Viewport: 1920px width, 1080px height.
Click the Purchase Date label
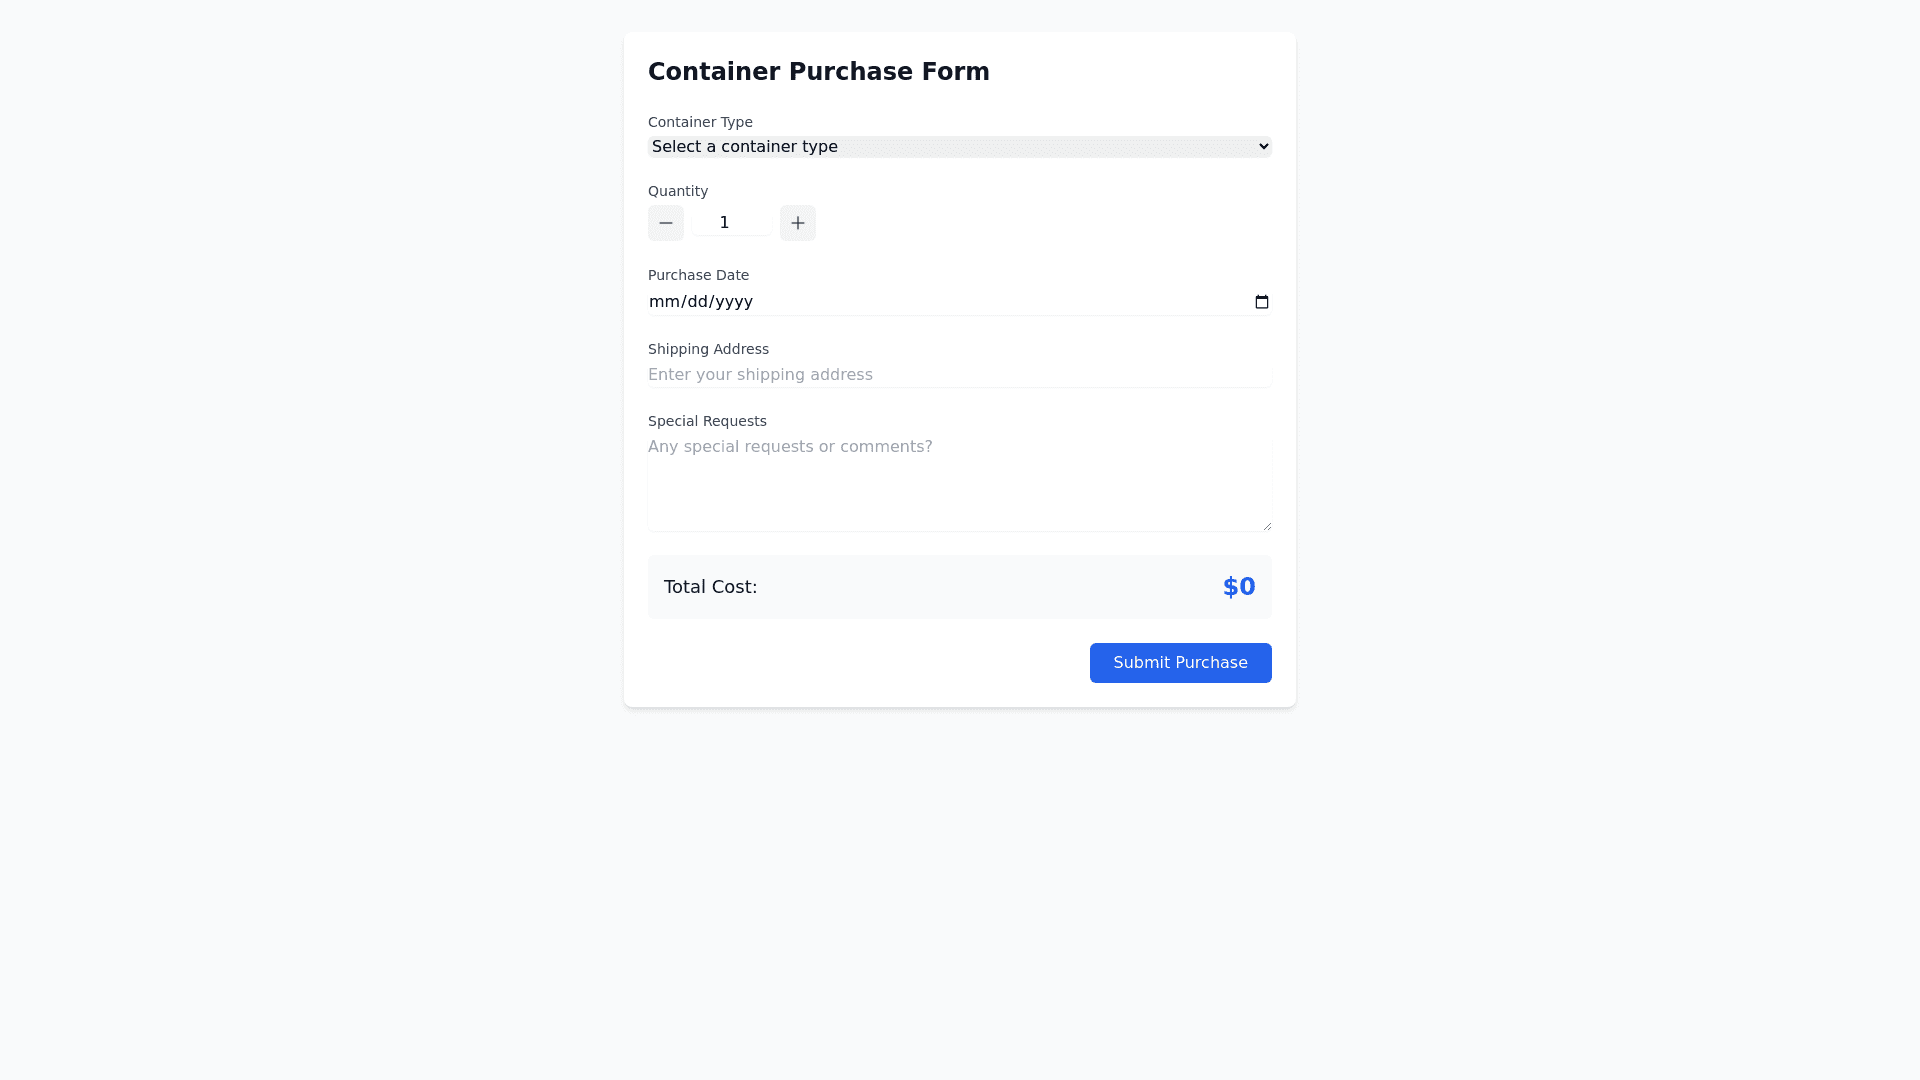coord(698,275)
